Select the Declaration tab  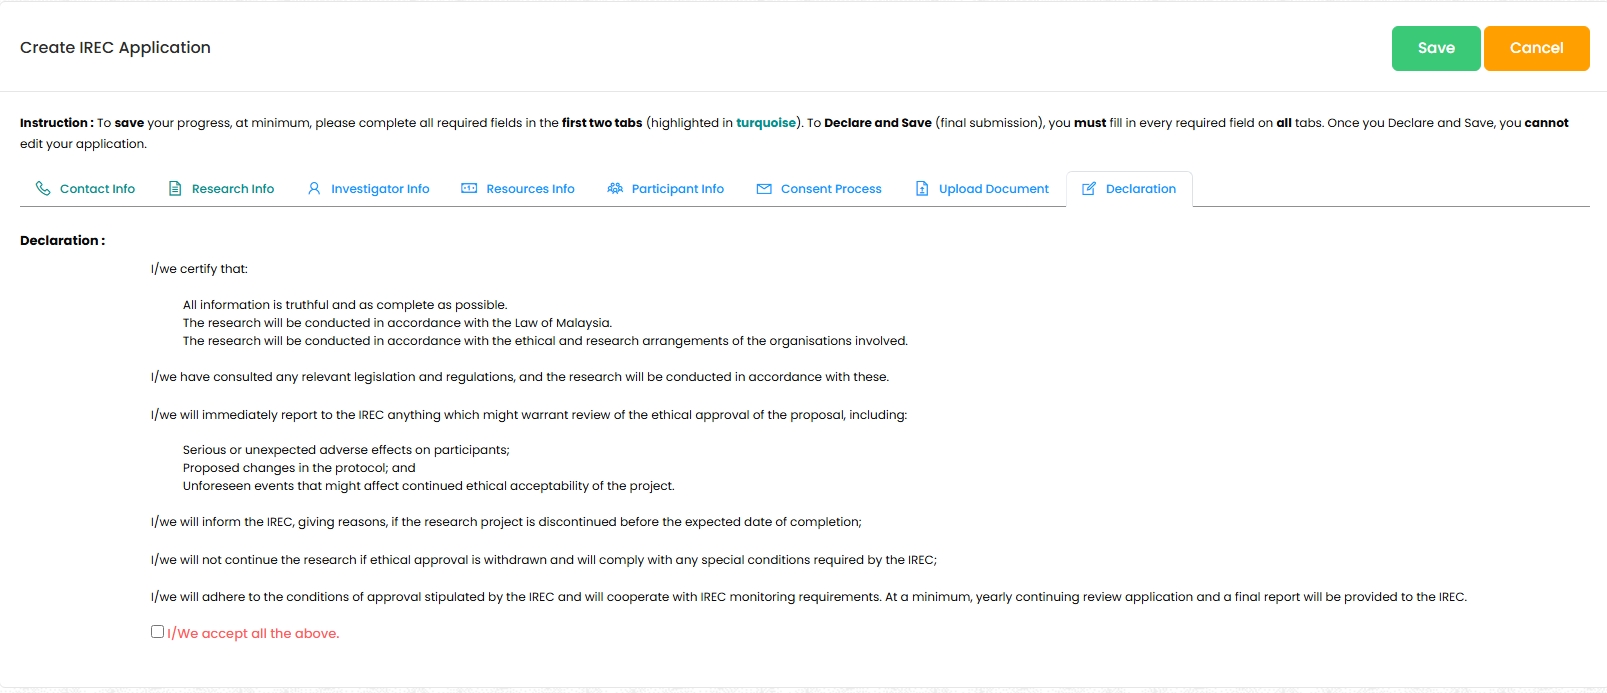[1129, 189]
